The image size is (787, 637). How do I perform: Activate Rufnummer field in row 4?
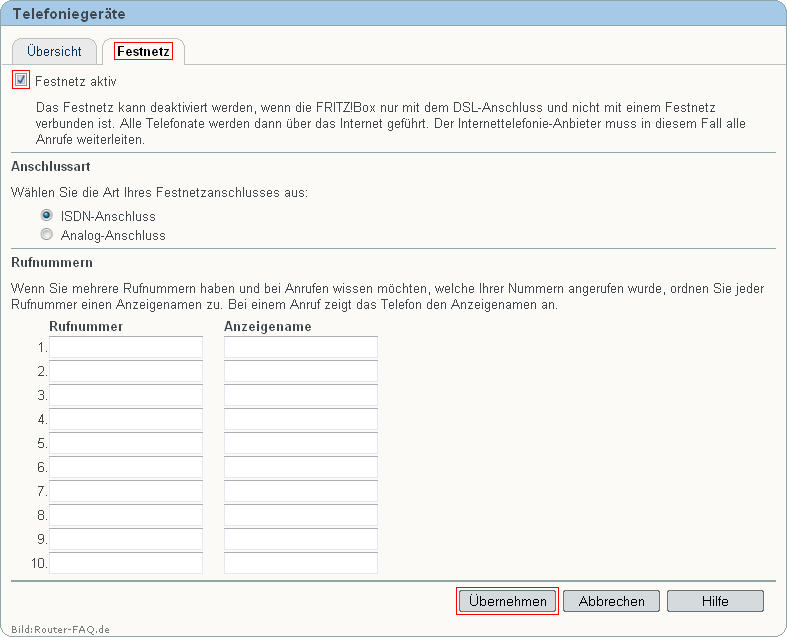pos(126,419)
